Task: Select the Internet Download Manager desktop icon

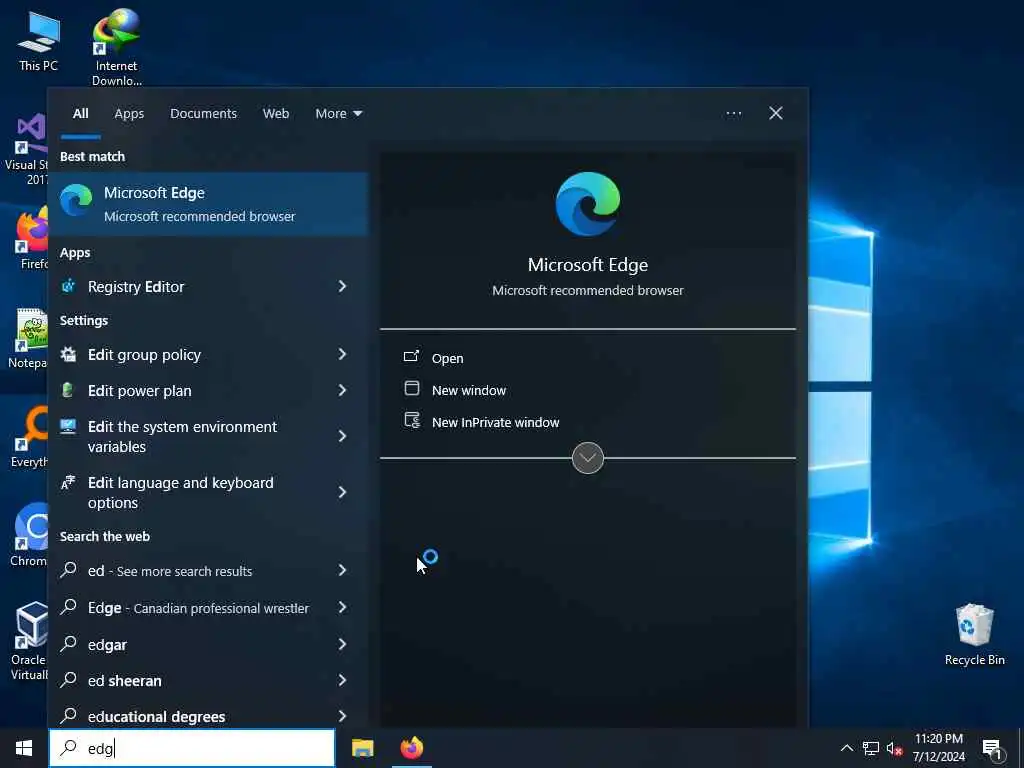Action: point(116,47)
